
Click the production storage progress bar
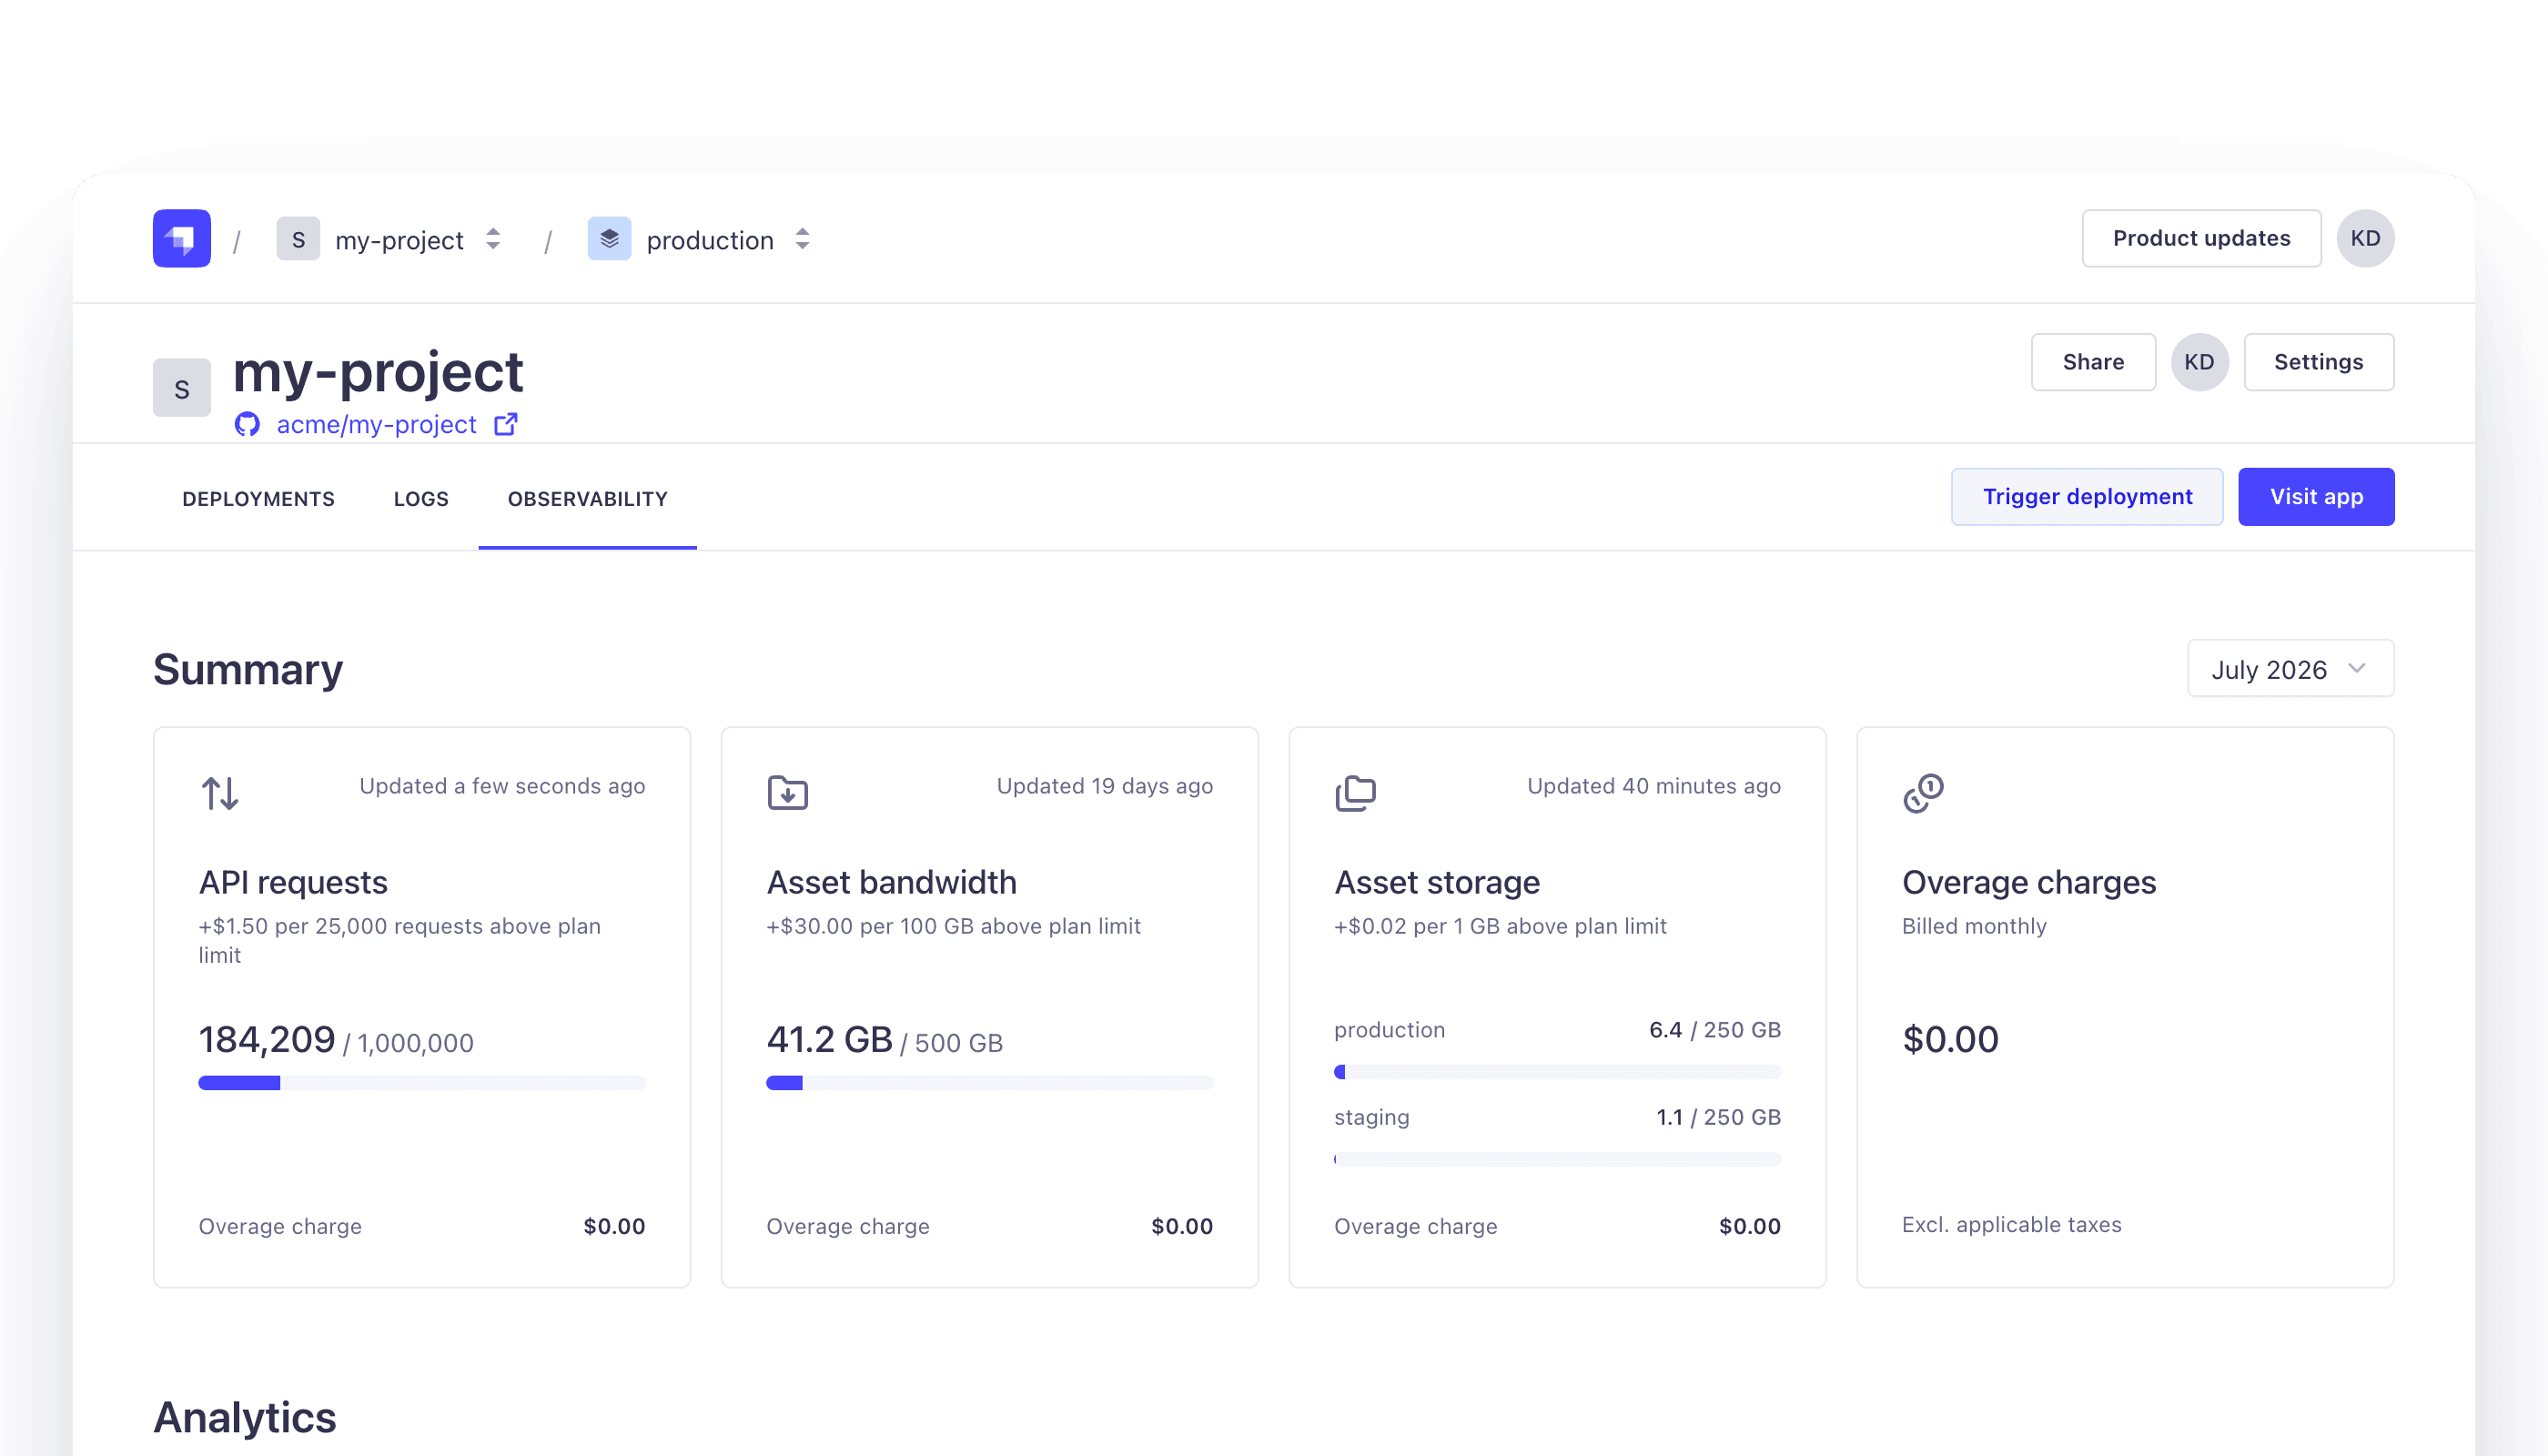pos(1557,1072)
